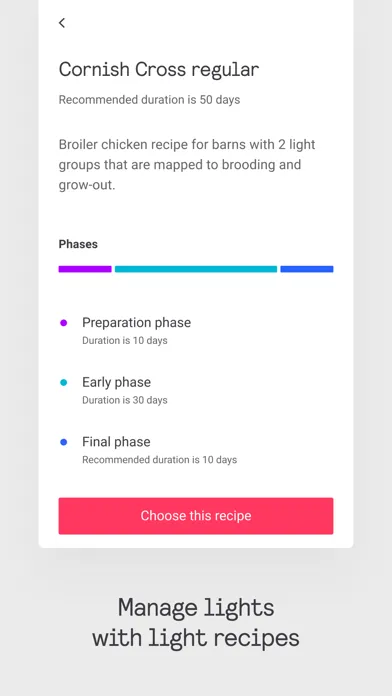Choose this recipe
The image size is (392, 696).
coord(196,516)
